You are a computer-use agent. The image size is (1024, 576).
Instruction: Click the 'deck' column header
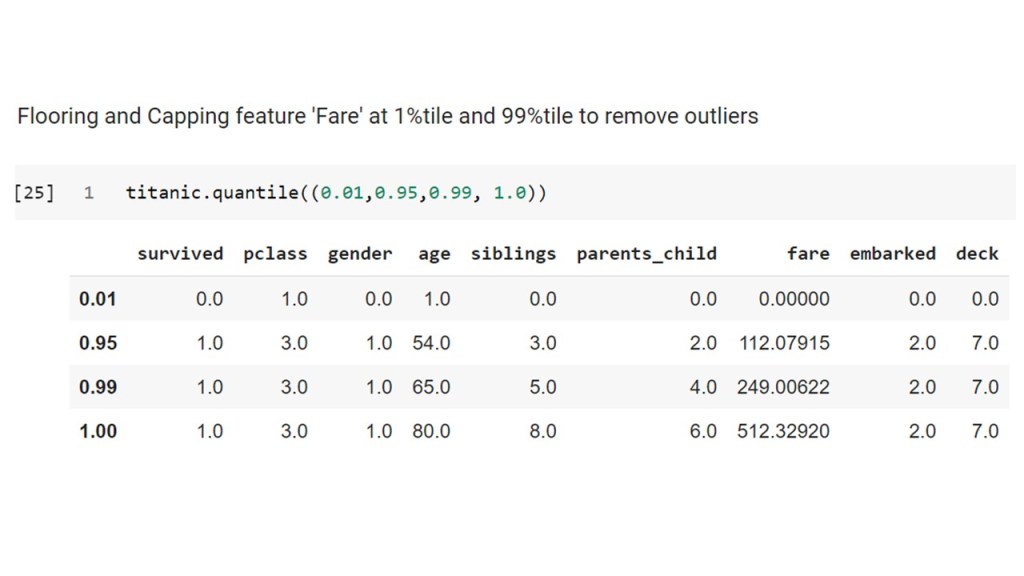pos(977,254)
